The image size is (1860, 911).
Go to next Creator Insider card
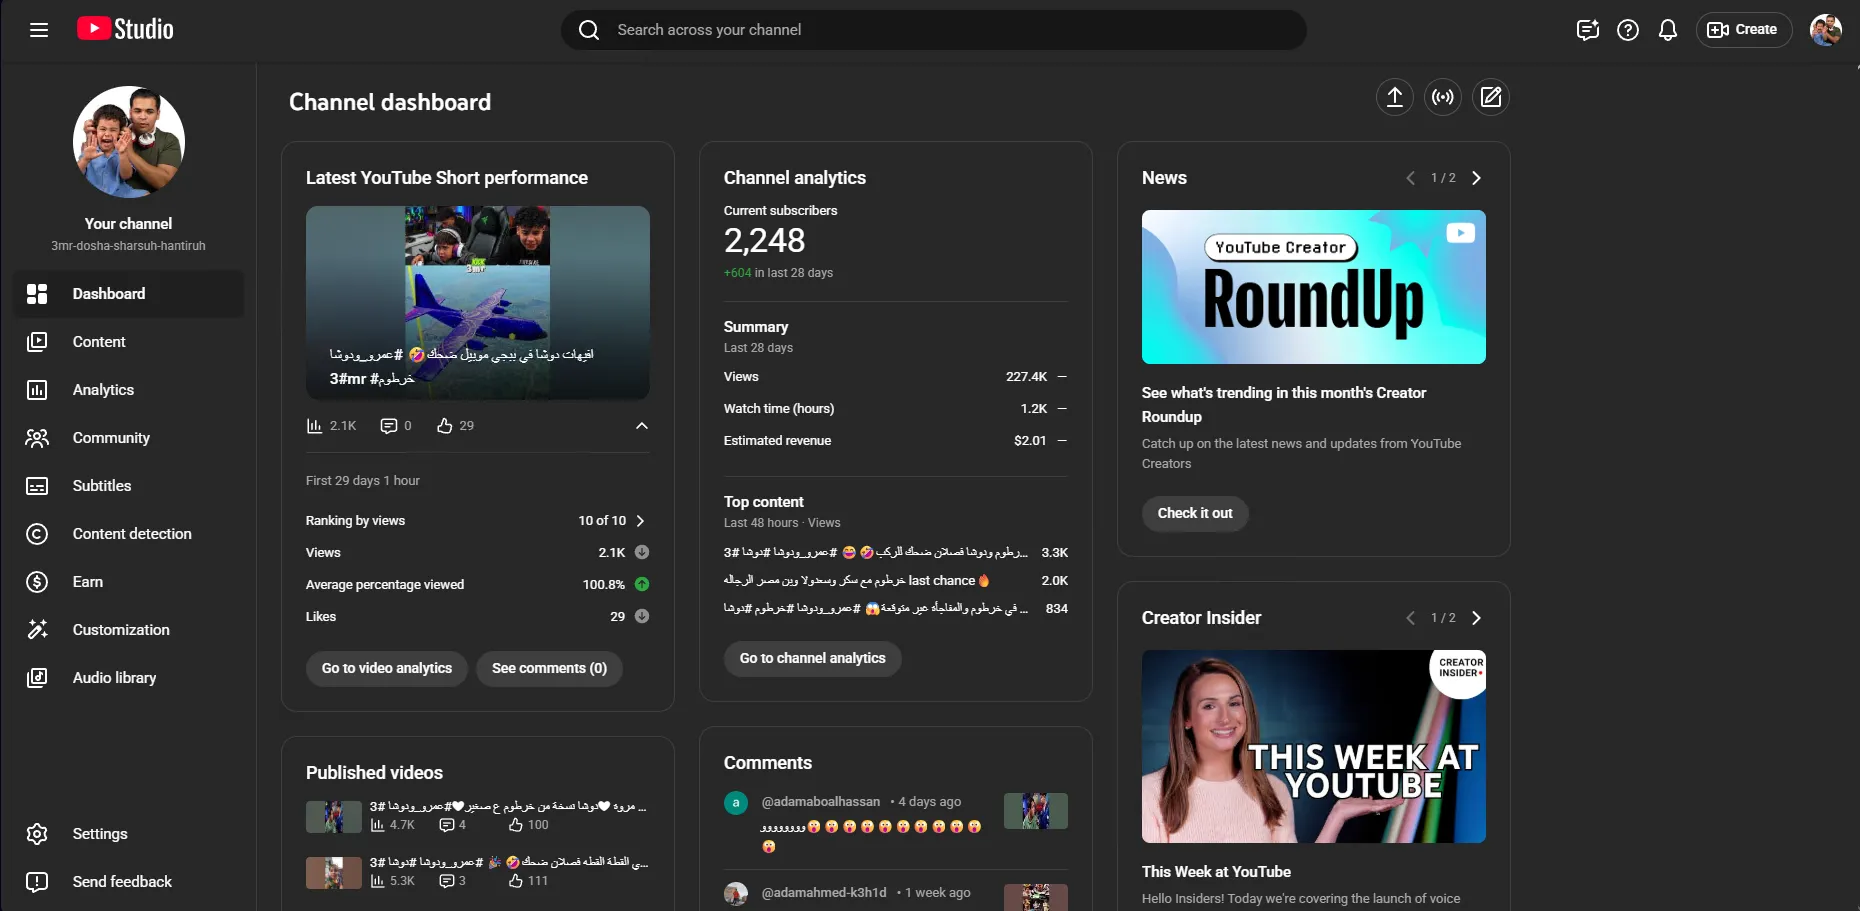(x=1476, y=618)
